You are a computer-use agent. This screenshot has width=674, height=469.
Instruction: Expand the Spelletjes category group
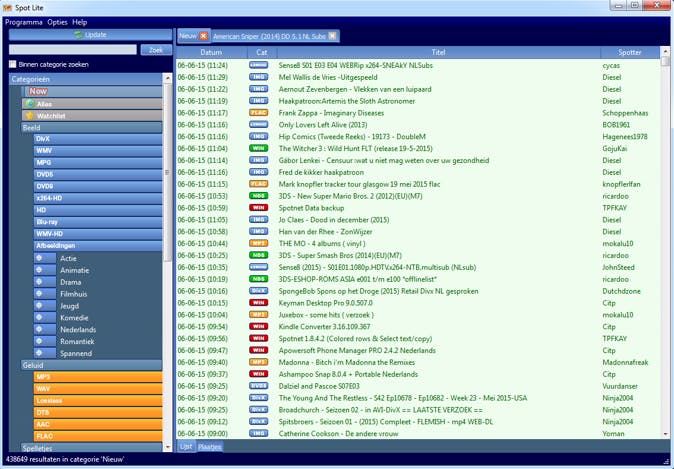coord(92,448)
